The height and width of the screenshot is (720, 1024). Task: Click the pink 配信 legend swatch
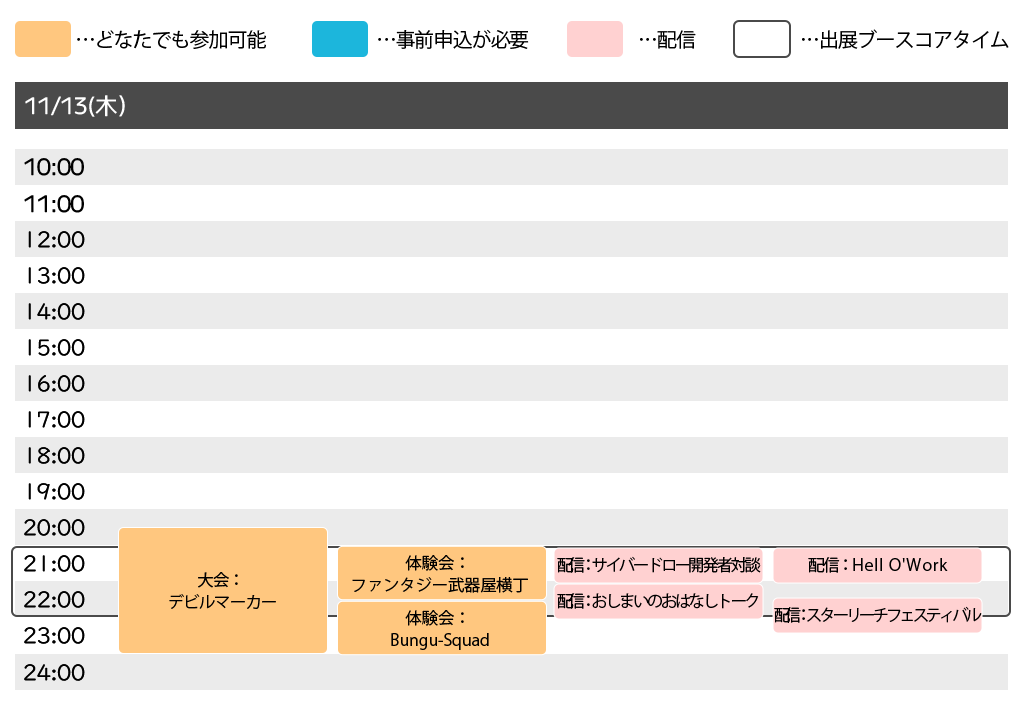594,40
